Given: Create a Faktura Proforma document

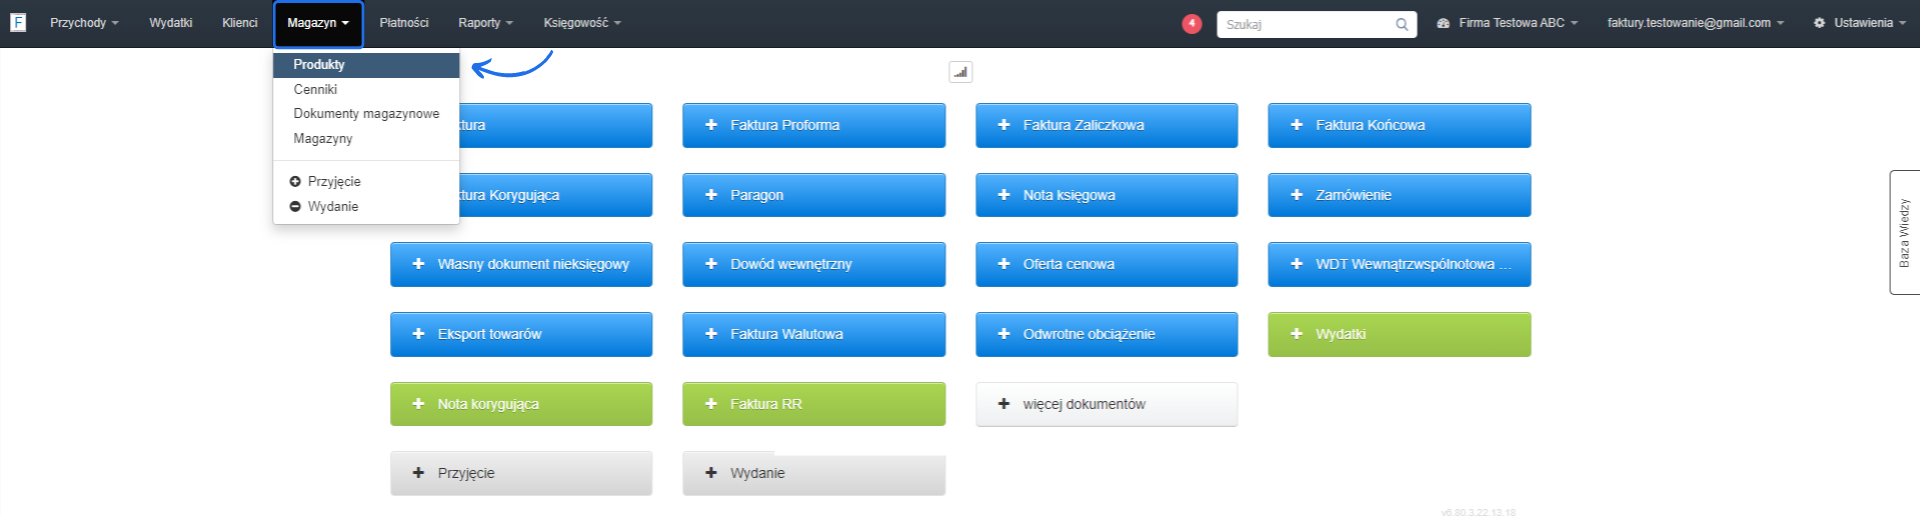Looking at the screenshot, I should [x=814, y=125].
